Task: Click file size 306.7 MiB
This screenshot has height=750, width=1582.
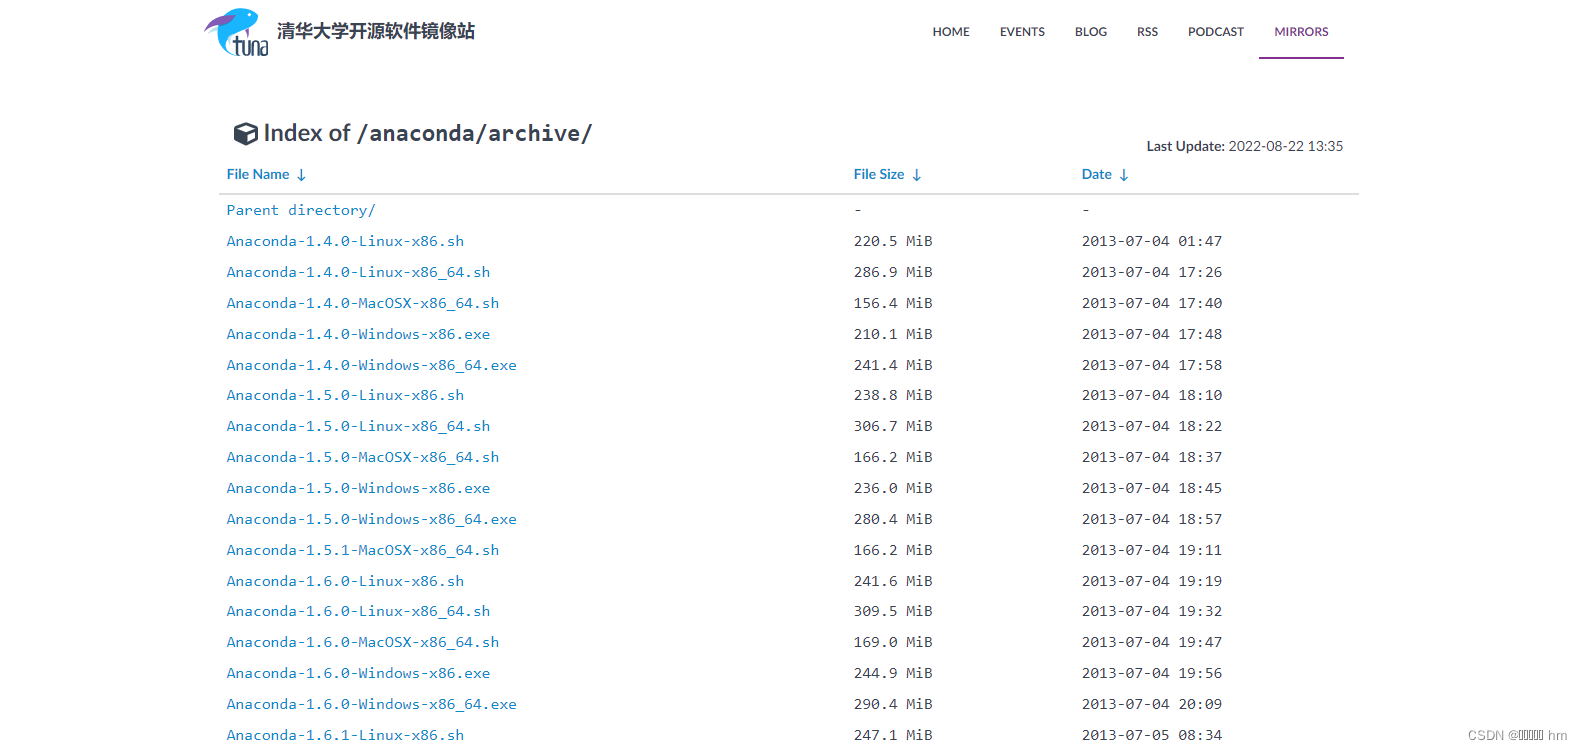Action: pos(893,426)
